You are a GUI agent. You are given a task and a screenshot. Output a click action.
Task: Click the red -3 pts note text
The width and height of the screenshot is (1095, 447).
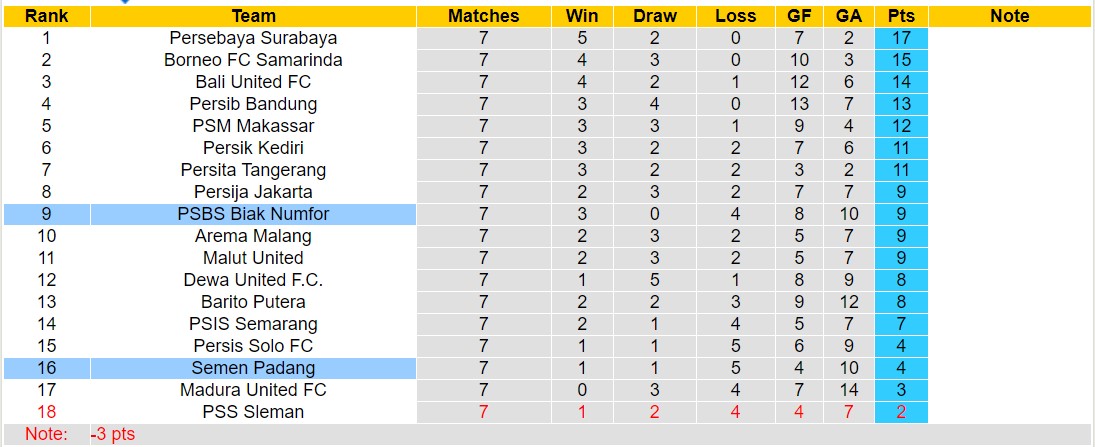click(112, 435)
